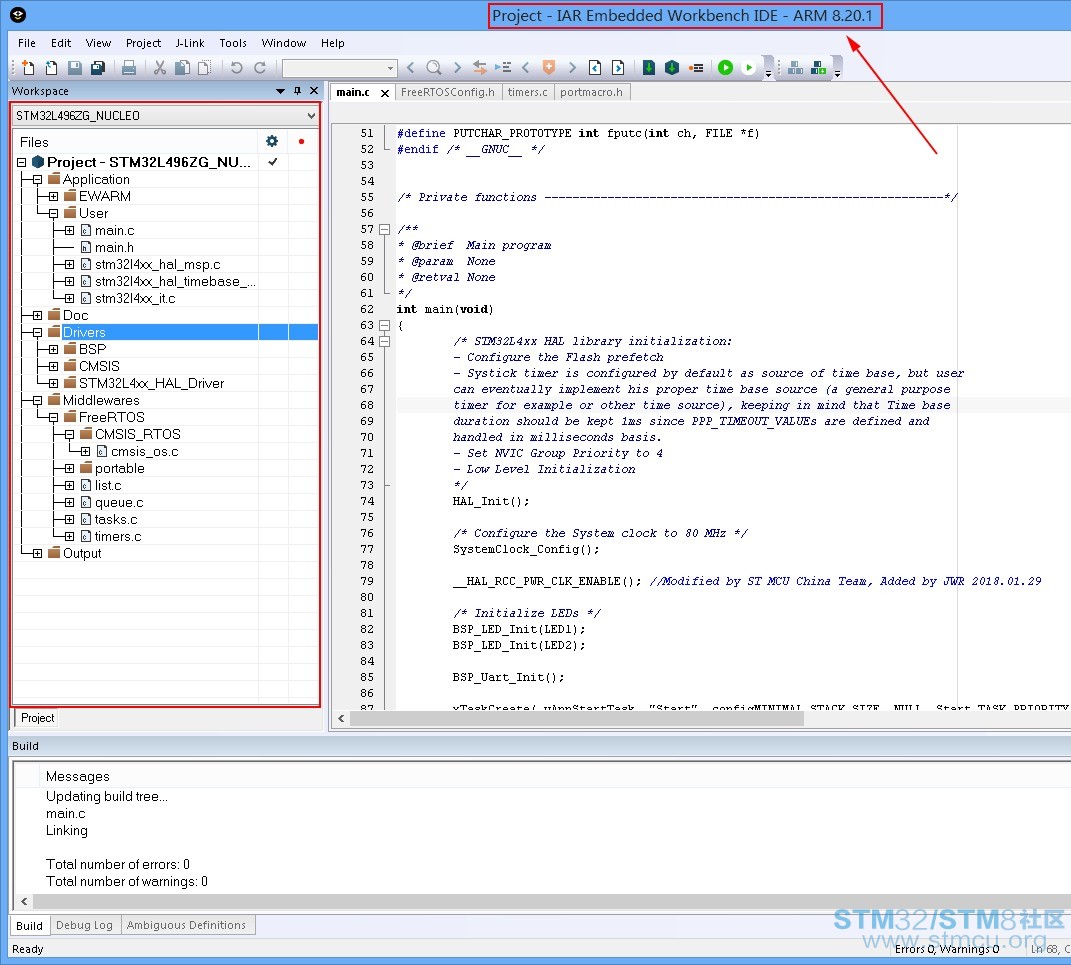This screenshot has width=1071, height=965.
Task: Close the main.c editor tab
Action: (x=385, y=93)
